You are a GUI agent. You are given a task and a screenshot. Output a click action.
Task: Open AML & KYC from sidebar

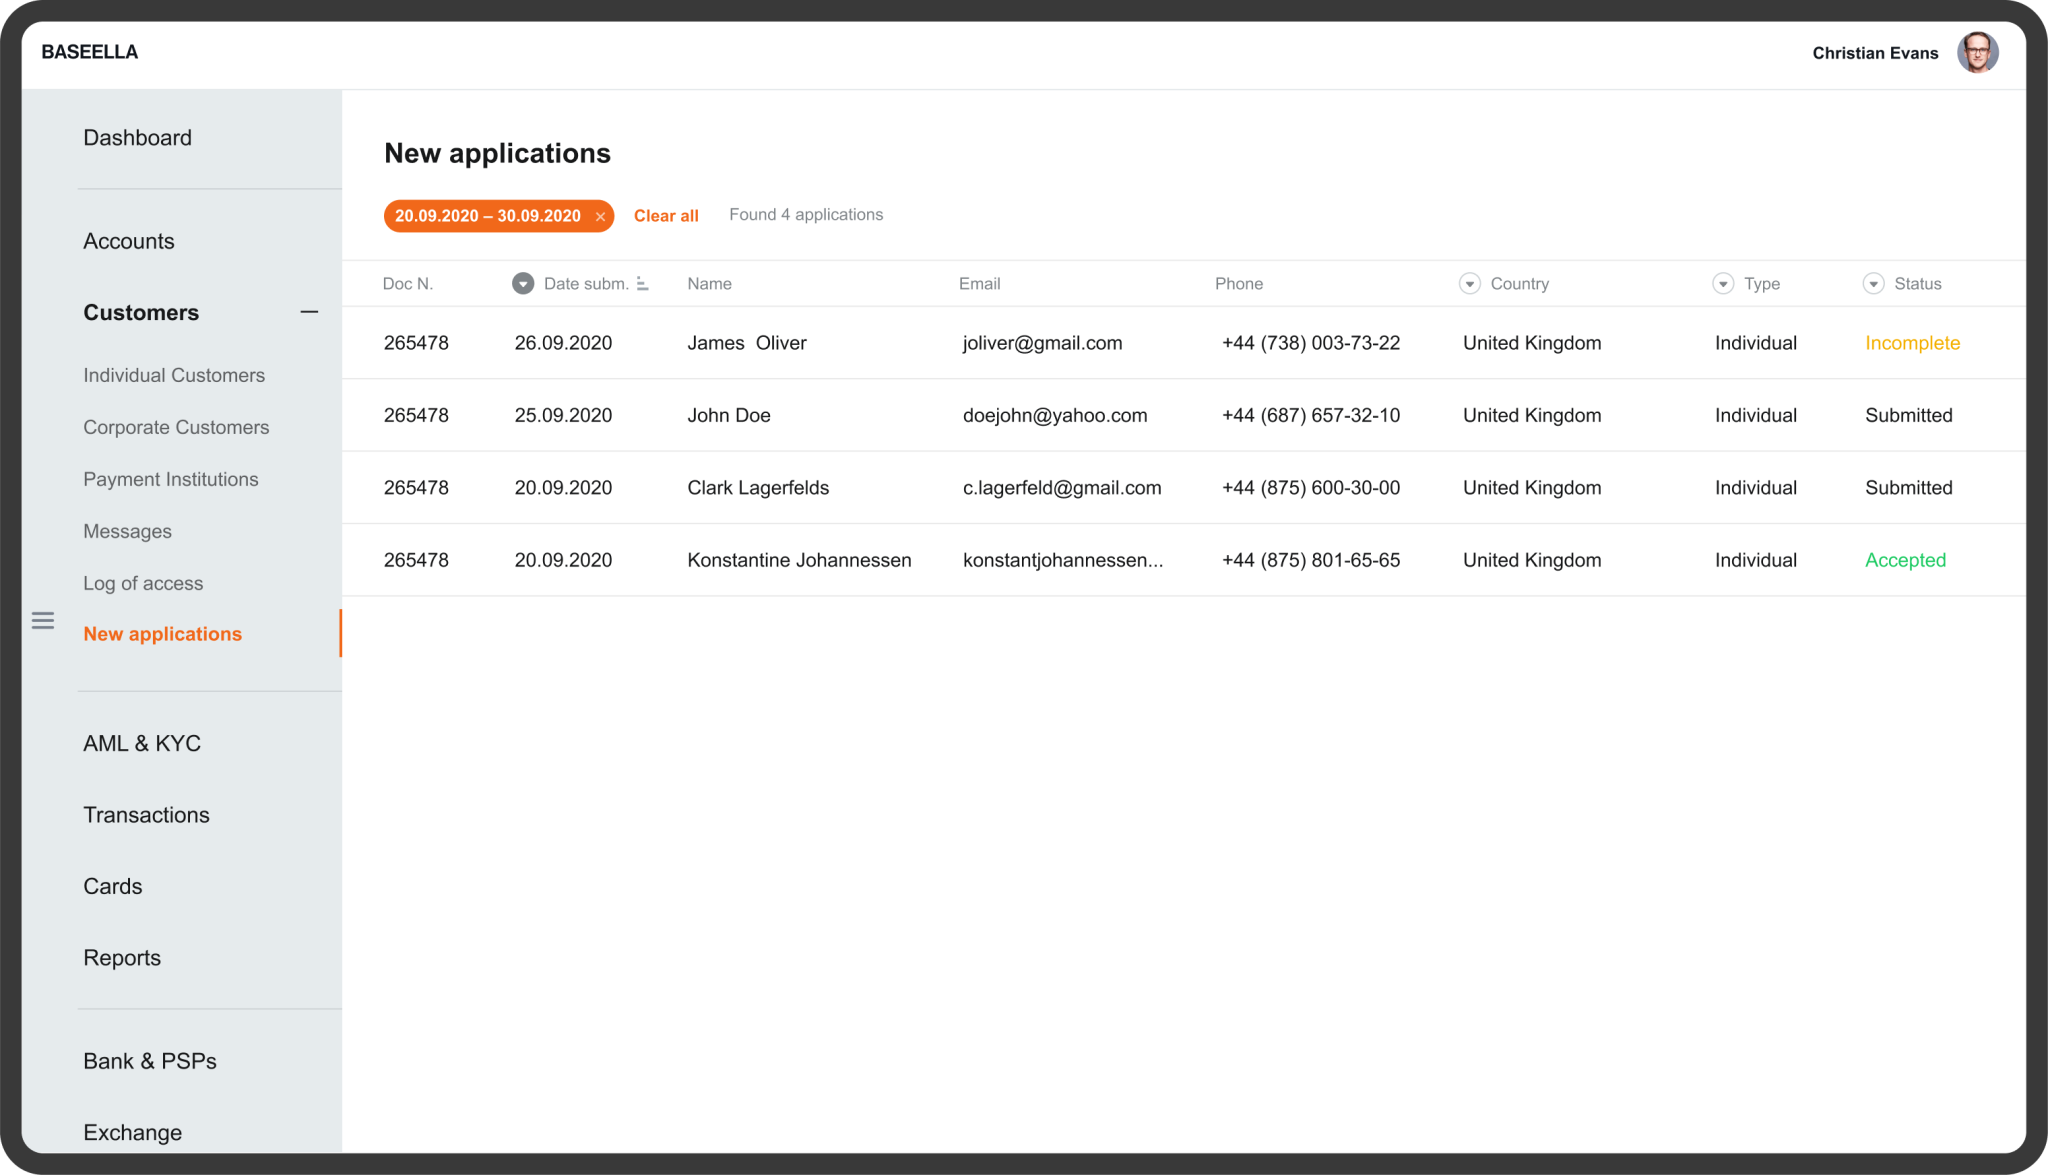142,742
